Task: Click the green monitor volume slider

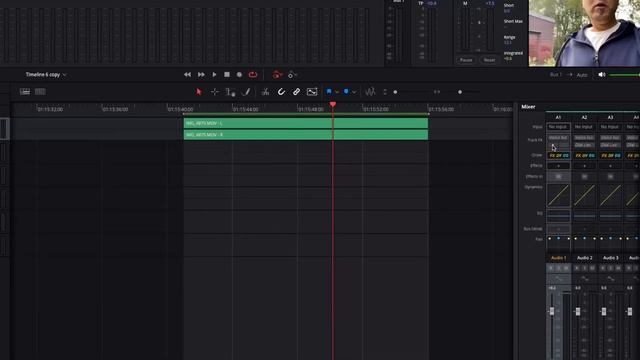Action: click(x=624, y=75)
